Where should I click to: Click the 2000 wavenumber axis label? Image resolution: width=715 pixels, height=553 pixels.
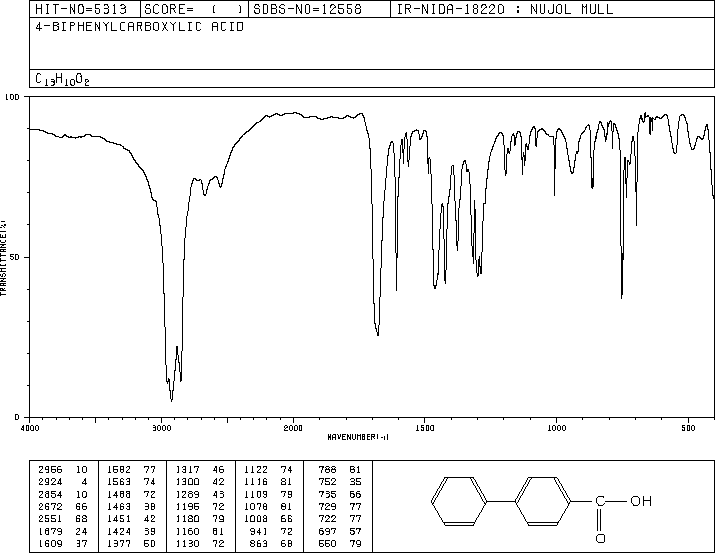(293, 428)
